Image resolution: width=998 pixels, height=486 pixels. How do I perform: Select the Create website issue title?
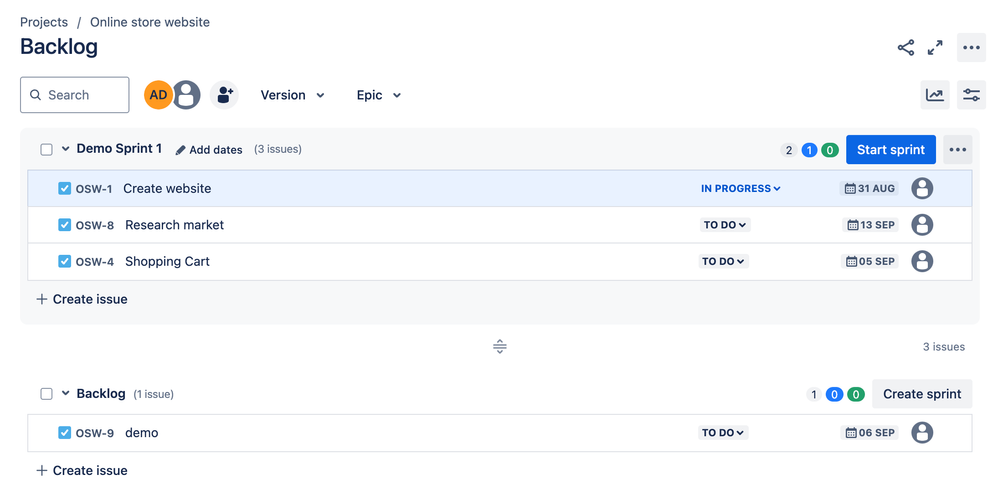(167, 188)
